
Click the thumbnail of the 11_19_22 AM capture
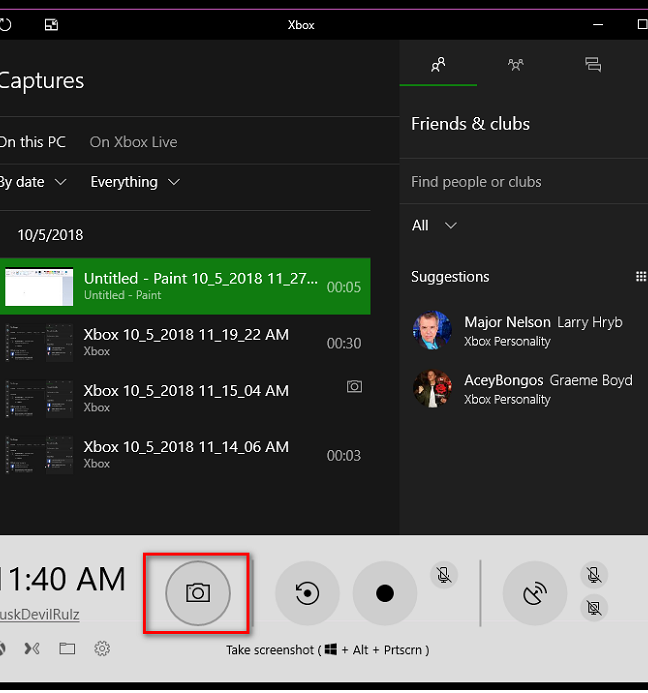[39, 343]
